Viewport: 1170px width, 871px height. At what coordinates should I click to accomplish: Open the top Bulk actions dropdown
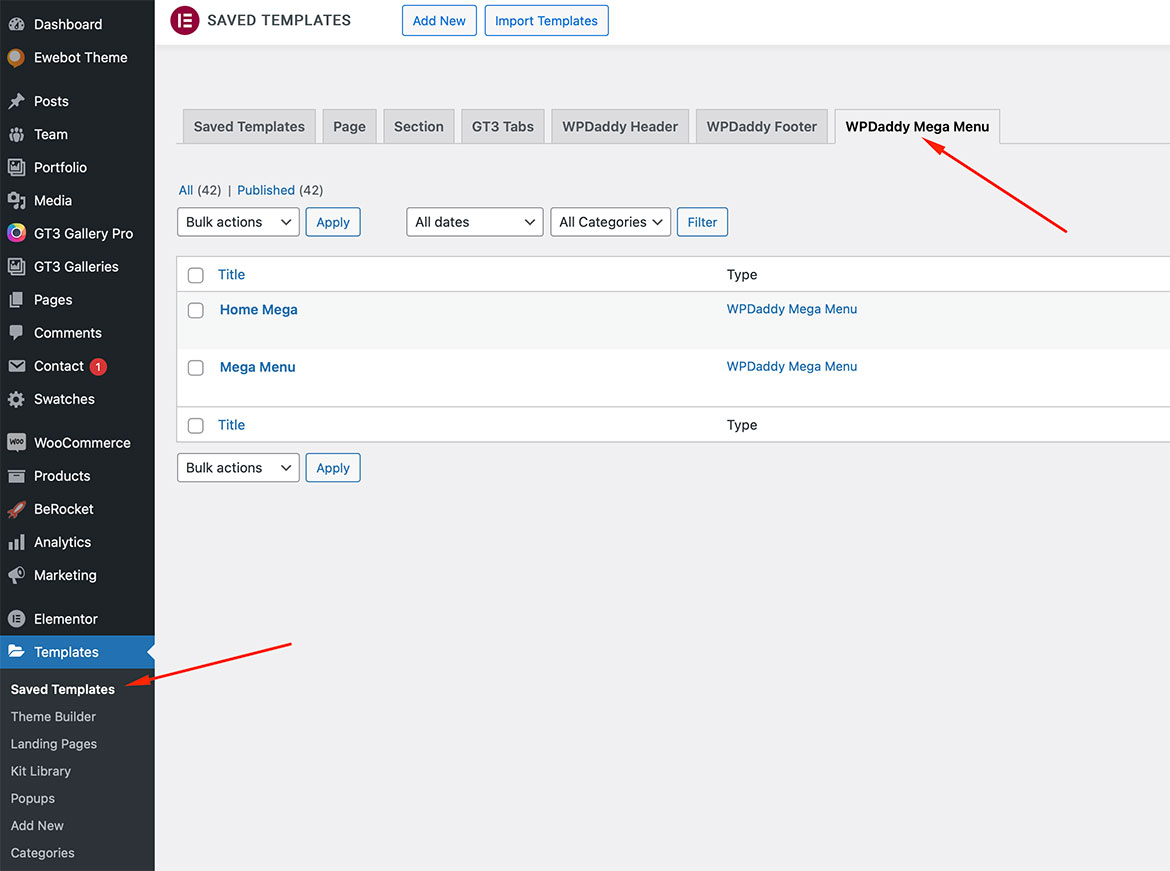238,222
